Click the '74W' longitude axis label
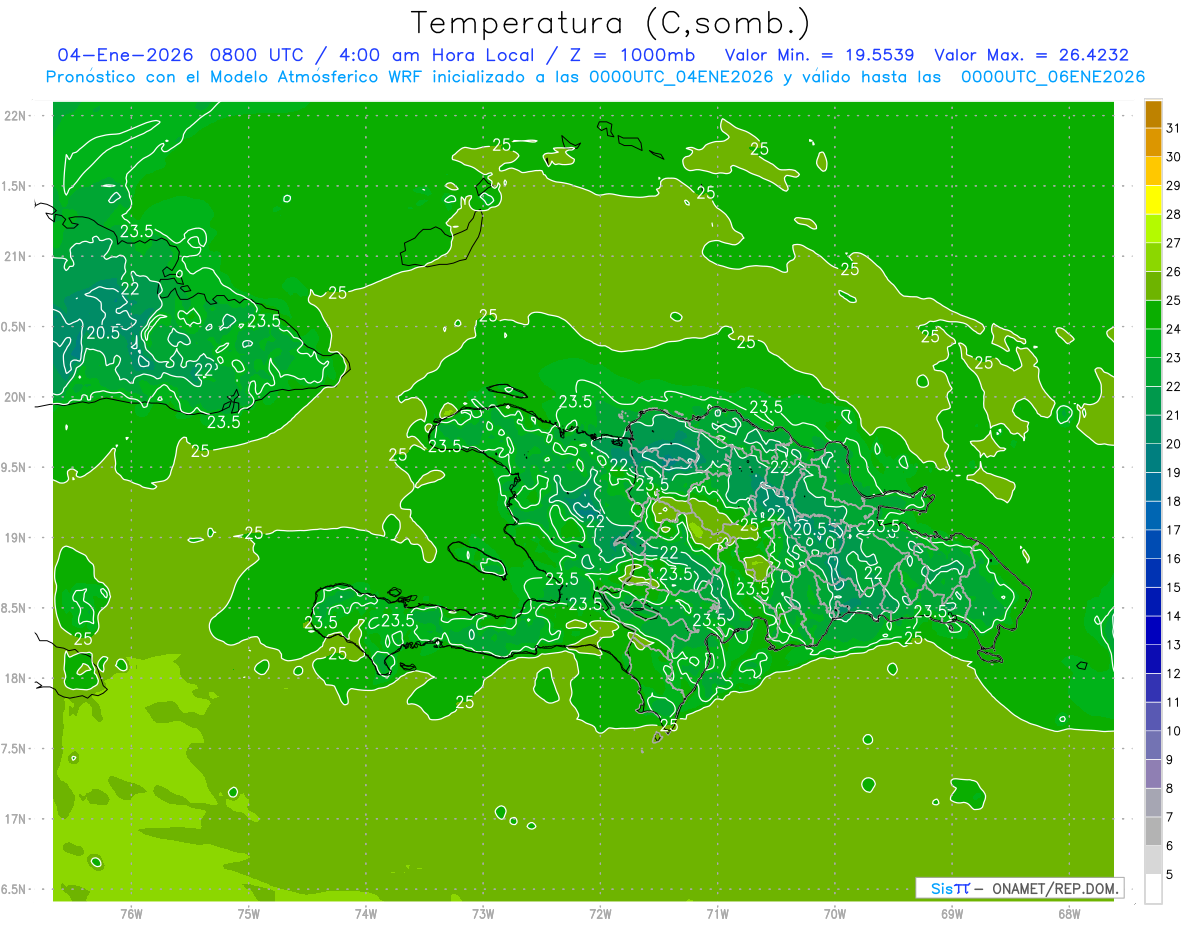1200x927 pixels. point(366,912)
